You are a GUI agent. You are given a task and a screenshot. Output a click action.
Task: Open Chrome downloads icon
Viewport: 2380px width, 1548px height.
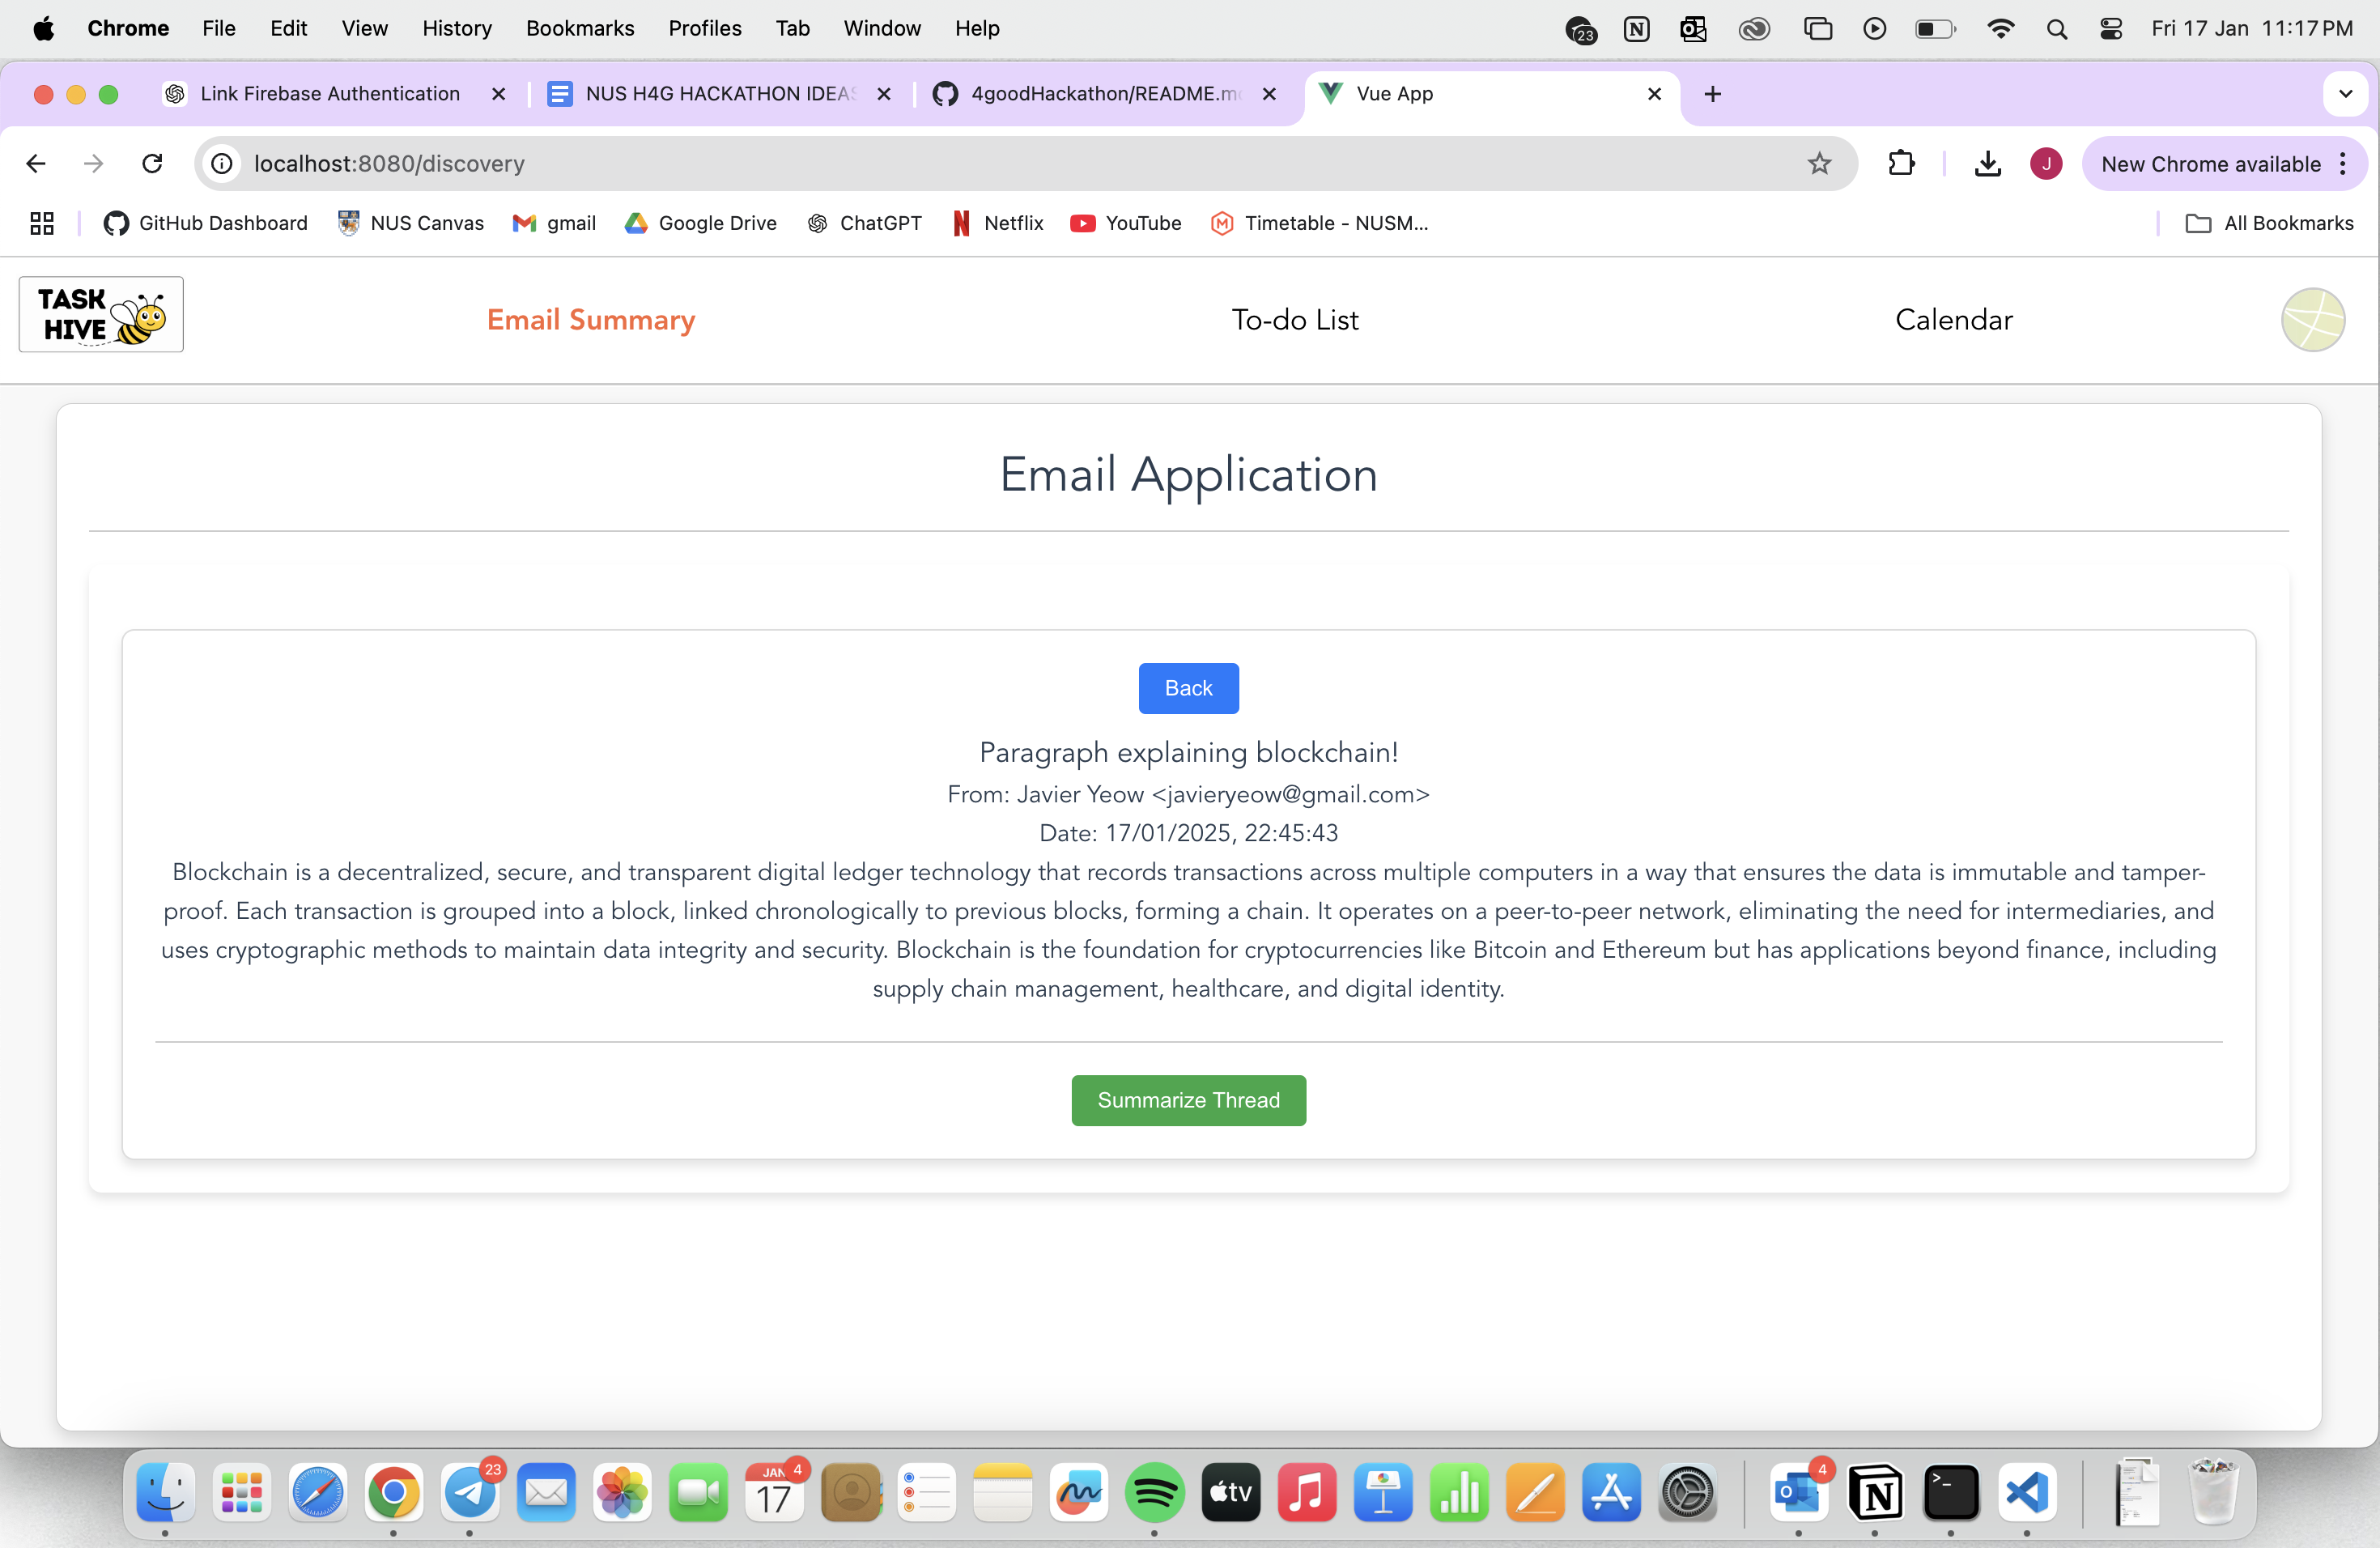[x=1987, y=163]
